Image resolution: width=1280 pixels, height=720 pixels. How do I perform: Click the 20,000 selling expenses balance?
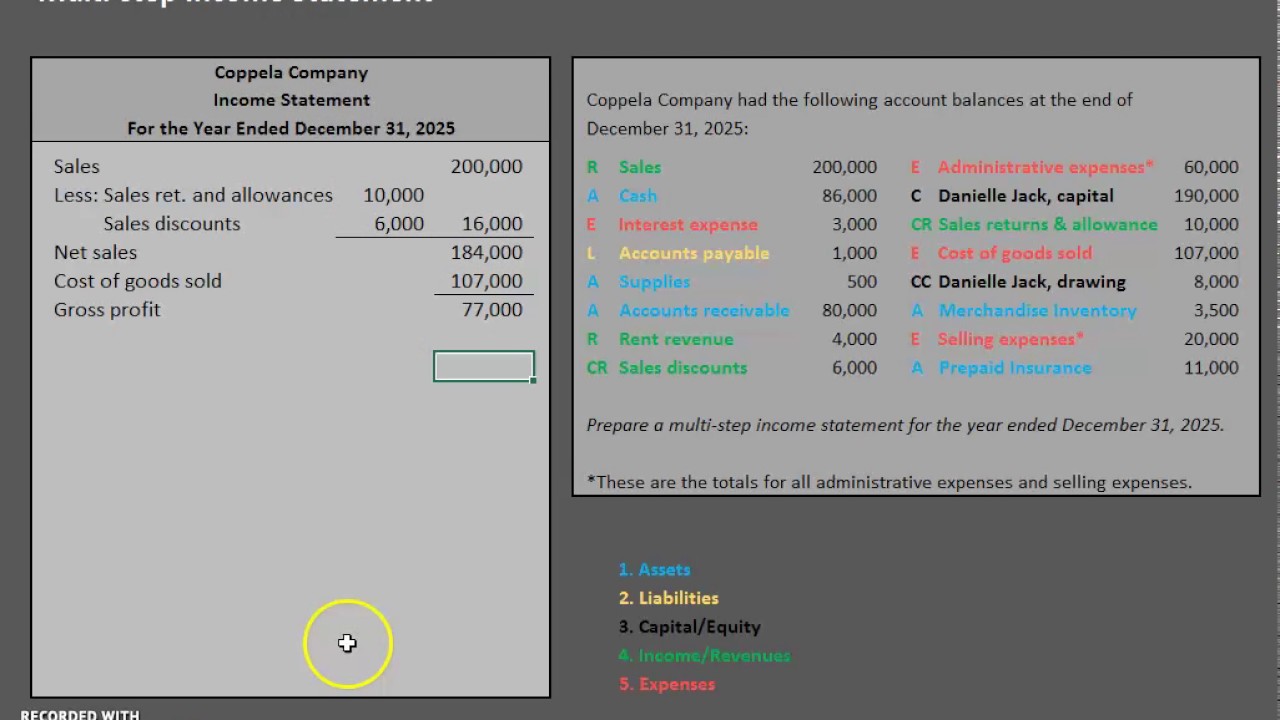[x=1210, y=339]
